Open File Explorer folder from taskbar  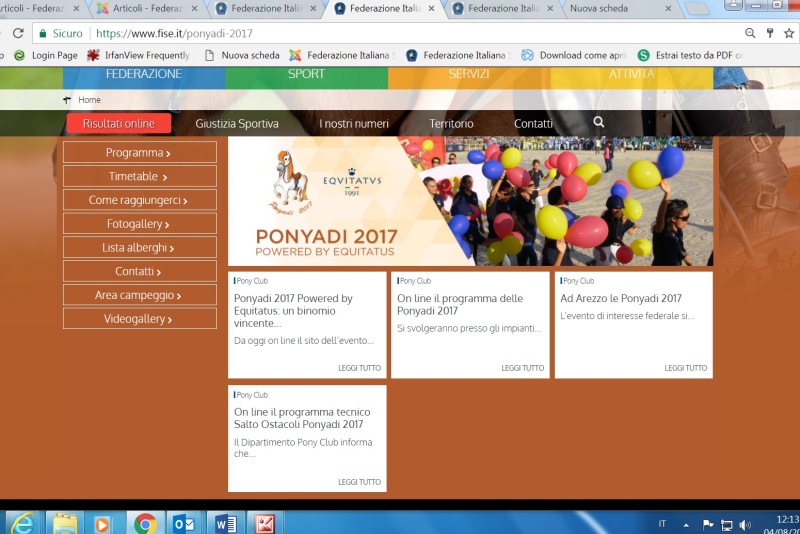click(x=65, y=524)
